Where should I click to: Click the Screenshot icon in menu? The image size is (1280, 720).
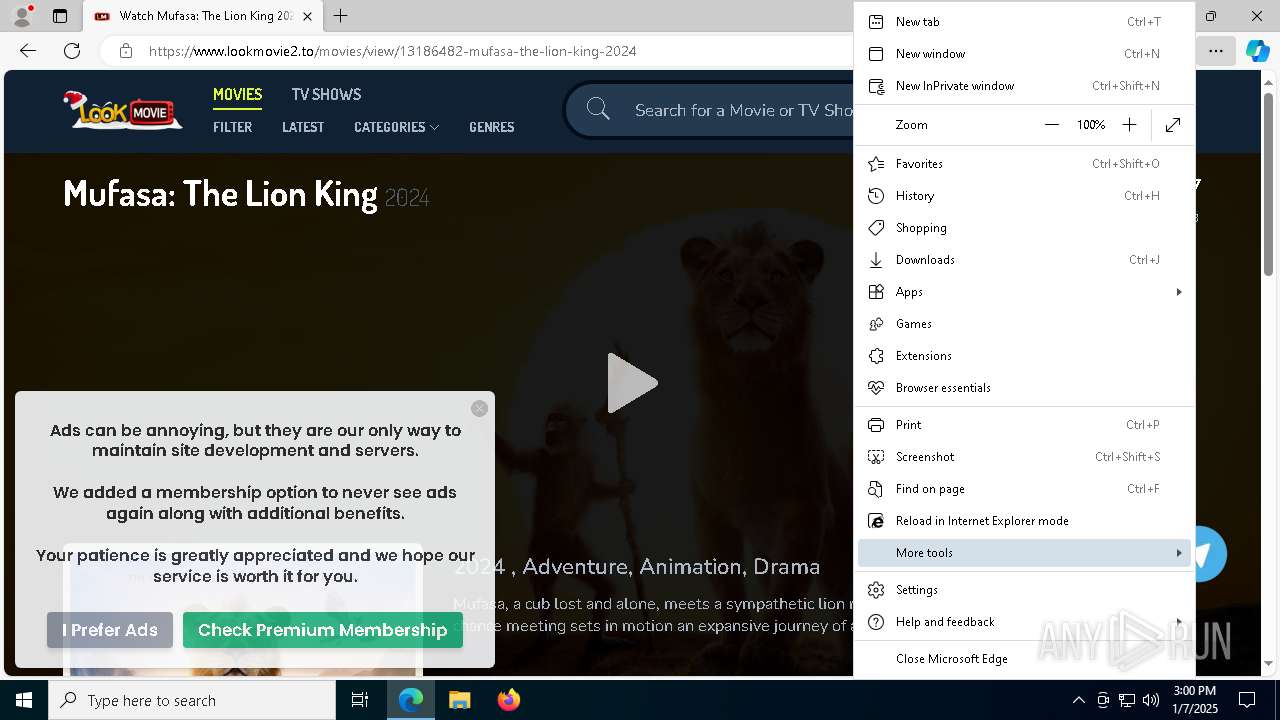876,457
